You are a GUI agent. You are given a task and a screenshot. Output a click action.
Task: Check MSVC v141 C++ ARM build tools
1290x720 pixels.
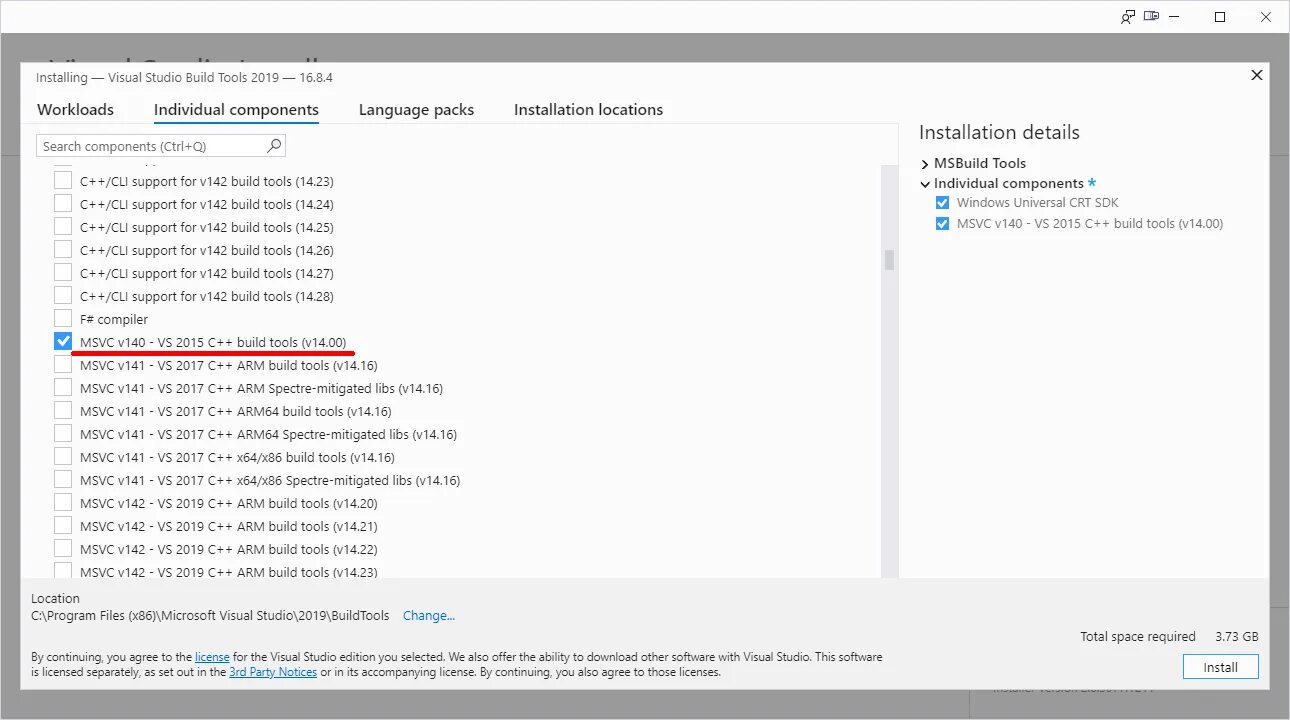click(x=63, y=365)
